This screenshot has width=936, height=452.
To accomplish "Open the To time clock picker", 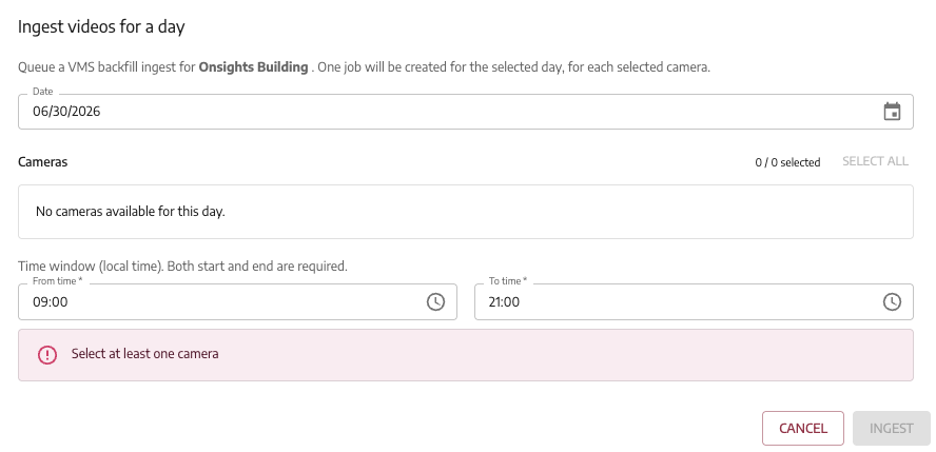I will pyautogui.click(x=892, y=302).
